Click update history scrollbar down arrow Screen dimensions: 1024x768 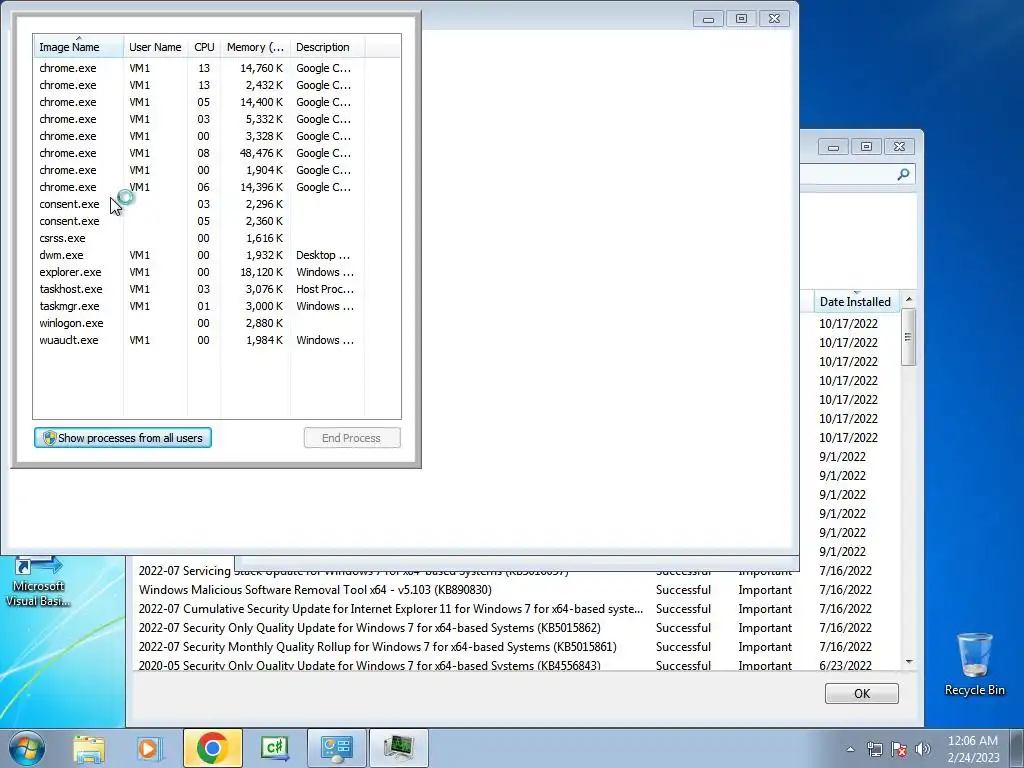[x=908, y=662]
